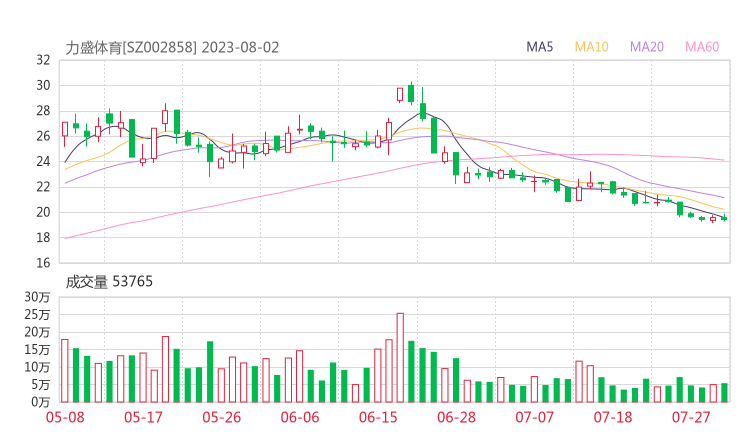Click the 05-26 date axis label
The height and width of the screenshot is (440, 740).
(221, 417)
